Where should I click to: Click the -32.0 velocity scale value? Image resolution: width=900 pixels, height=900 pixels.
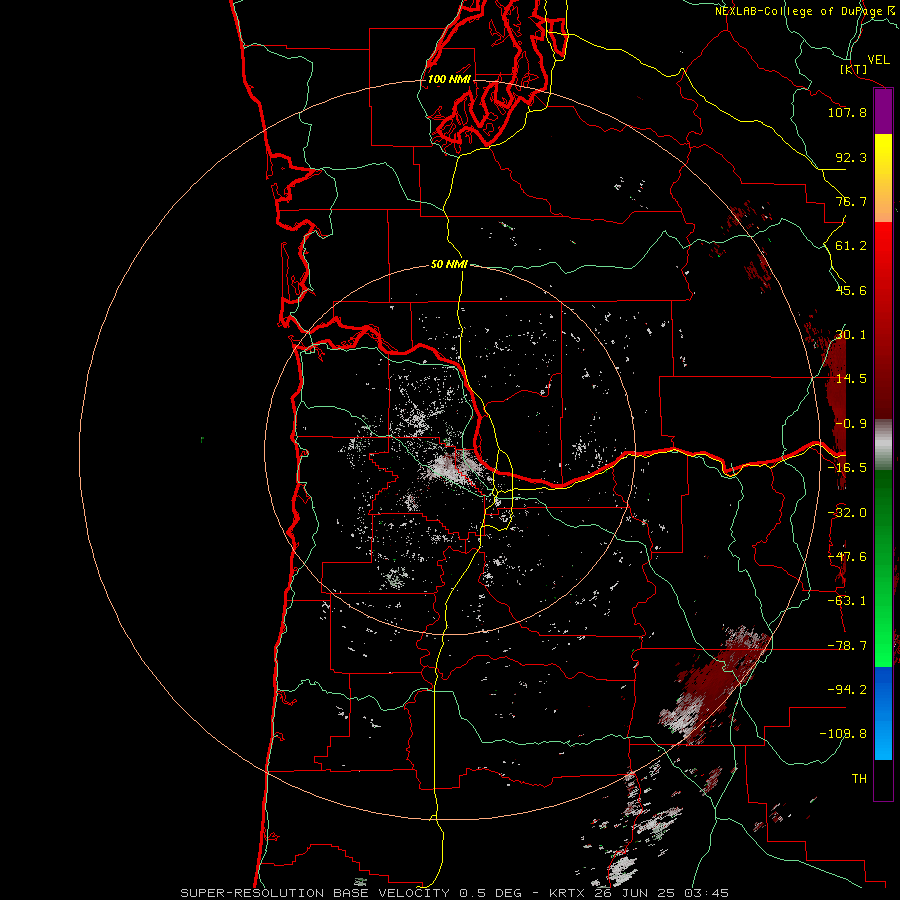pos(847,513)
